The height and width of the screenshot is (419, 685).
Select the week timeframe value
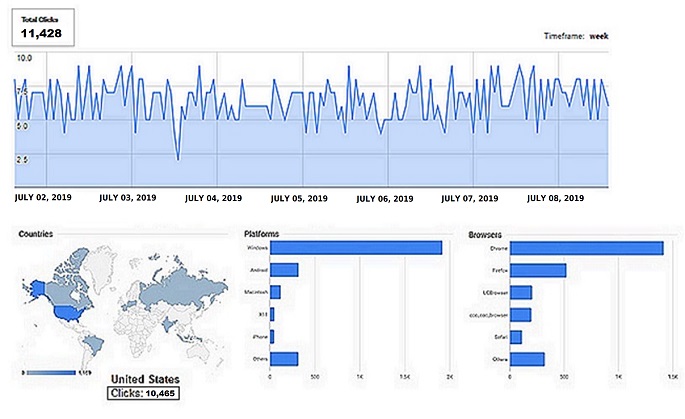pyautogui.click(x=598, y=36)
